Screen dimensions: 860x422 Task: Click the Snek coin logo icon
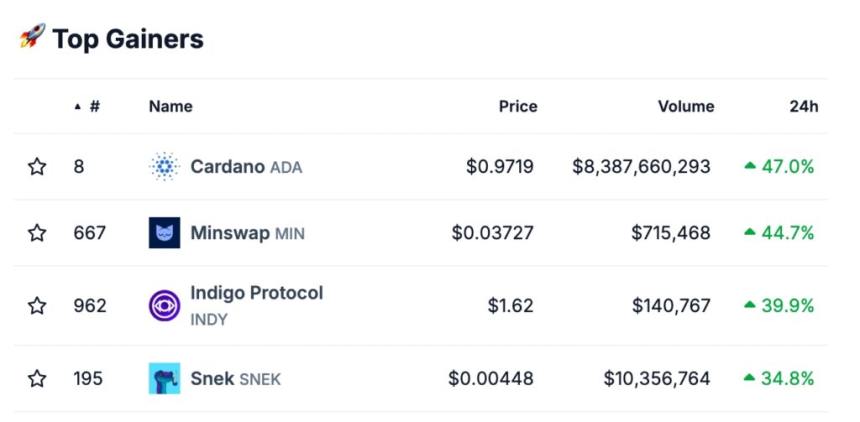164,379
